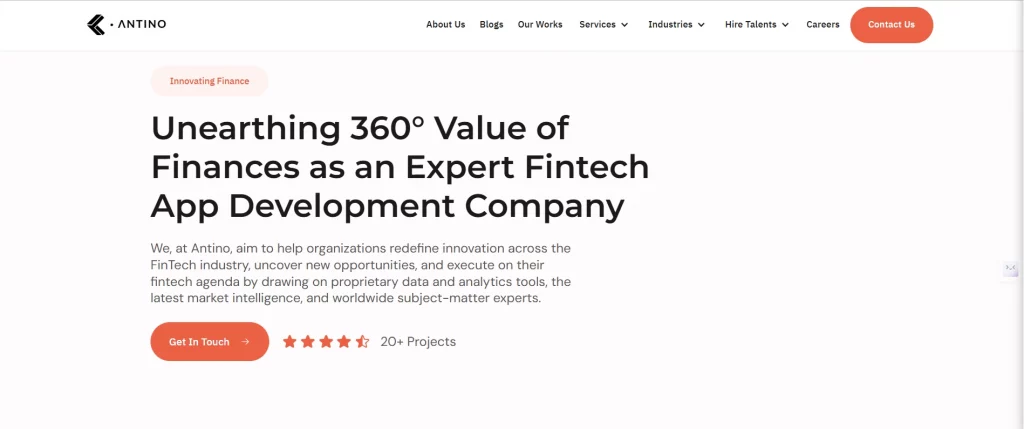Open the About Us menu item
The height and width of the screenshot is (429, 1024).
point(445,25)
